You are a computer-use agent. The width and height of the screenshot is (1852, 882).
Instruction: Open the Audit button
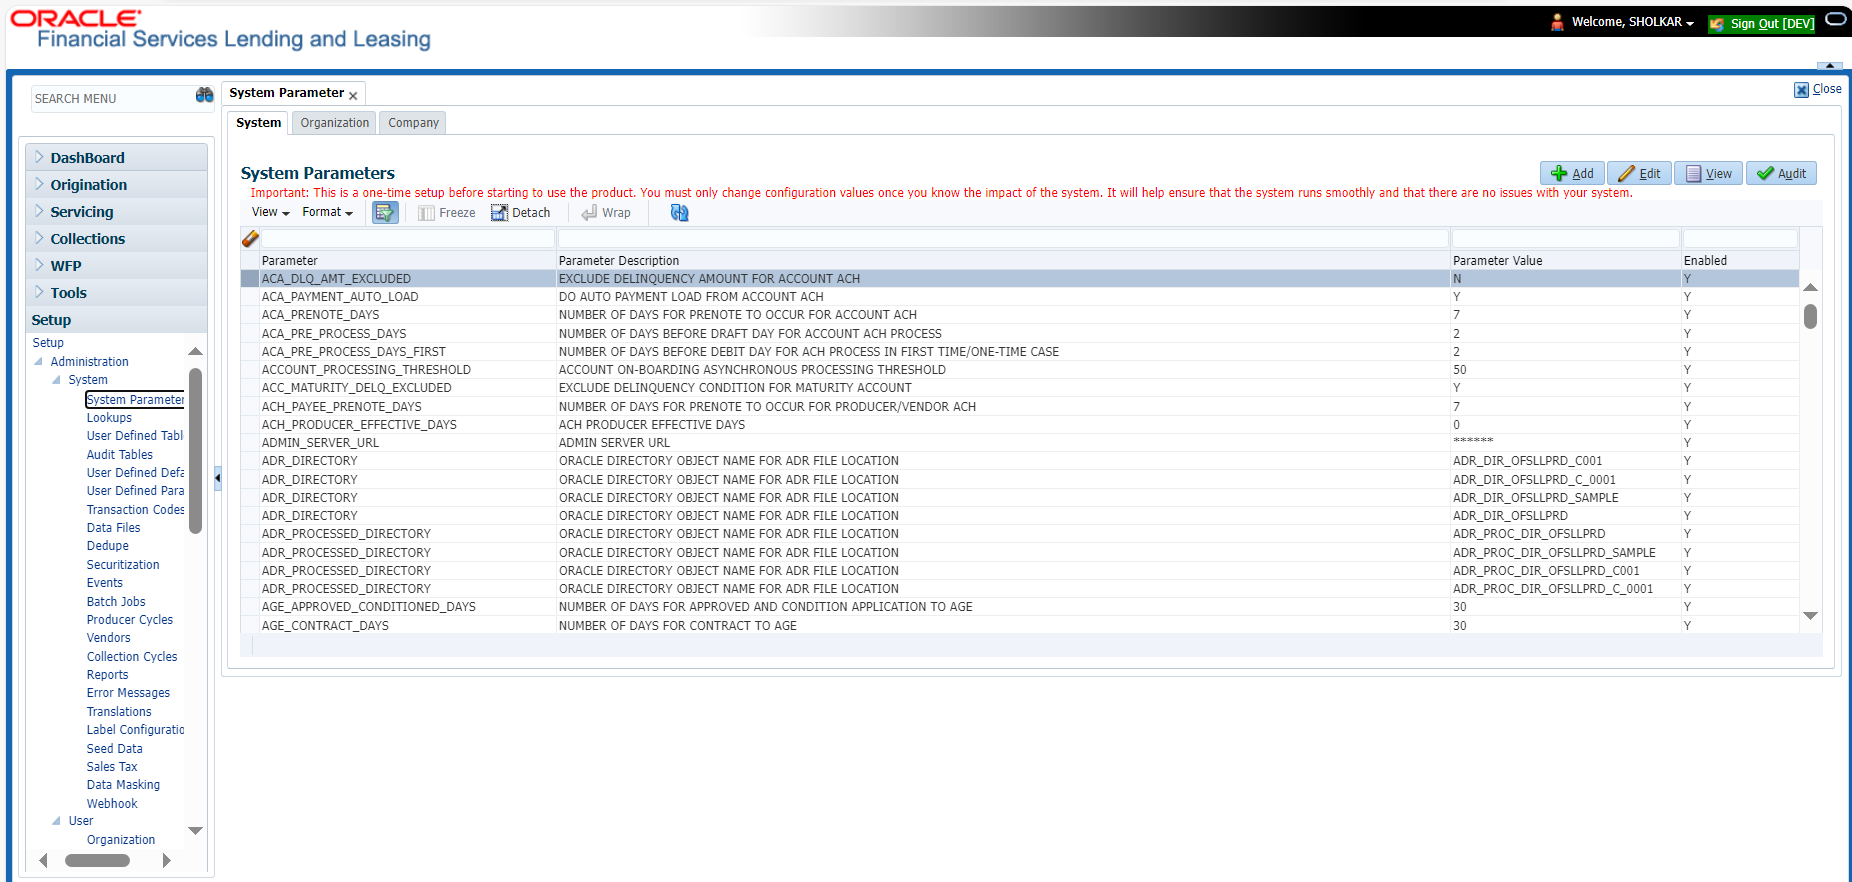pos(1781,173)
